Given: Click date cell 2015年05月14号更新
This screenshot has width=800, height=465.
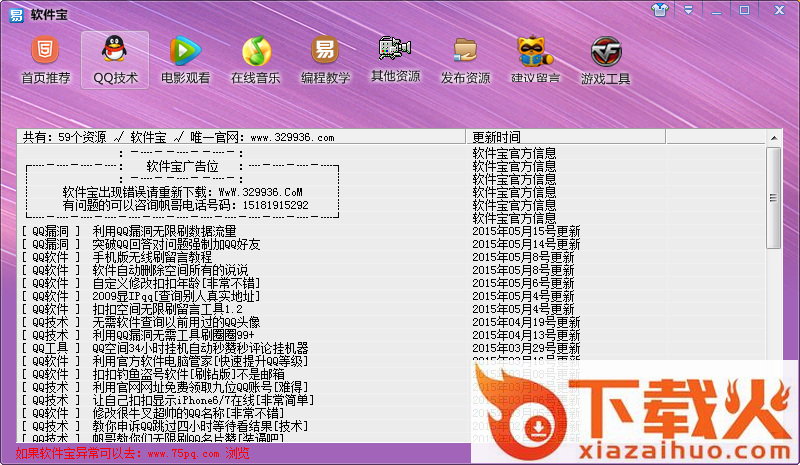Looking at the screenshot, I should [x=526, y=244].
